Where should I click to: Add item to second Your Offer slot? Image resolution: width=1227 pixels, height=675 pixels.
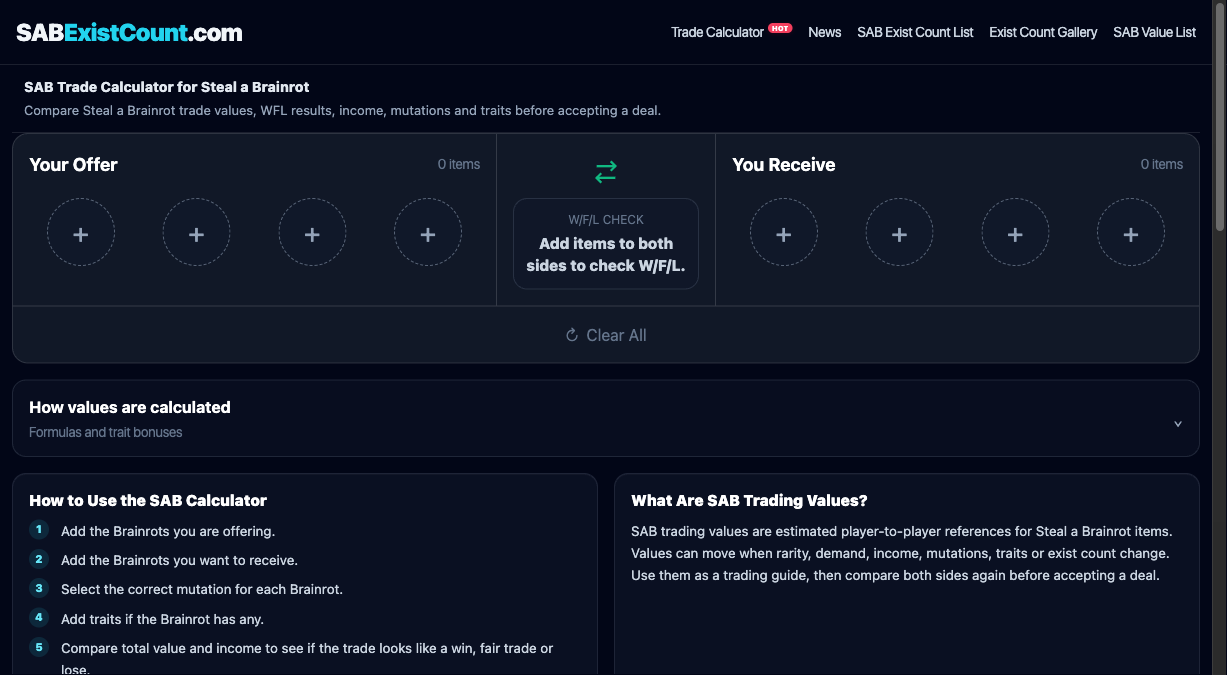coord(196,232)
